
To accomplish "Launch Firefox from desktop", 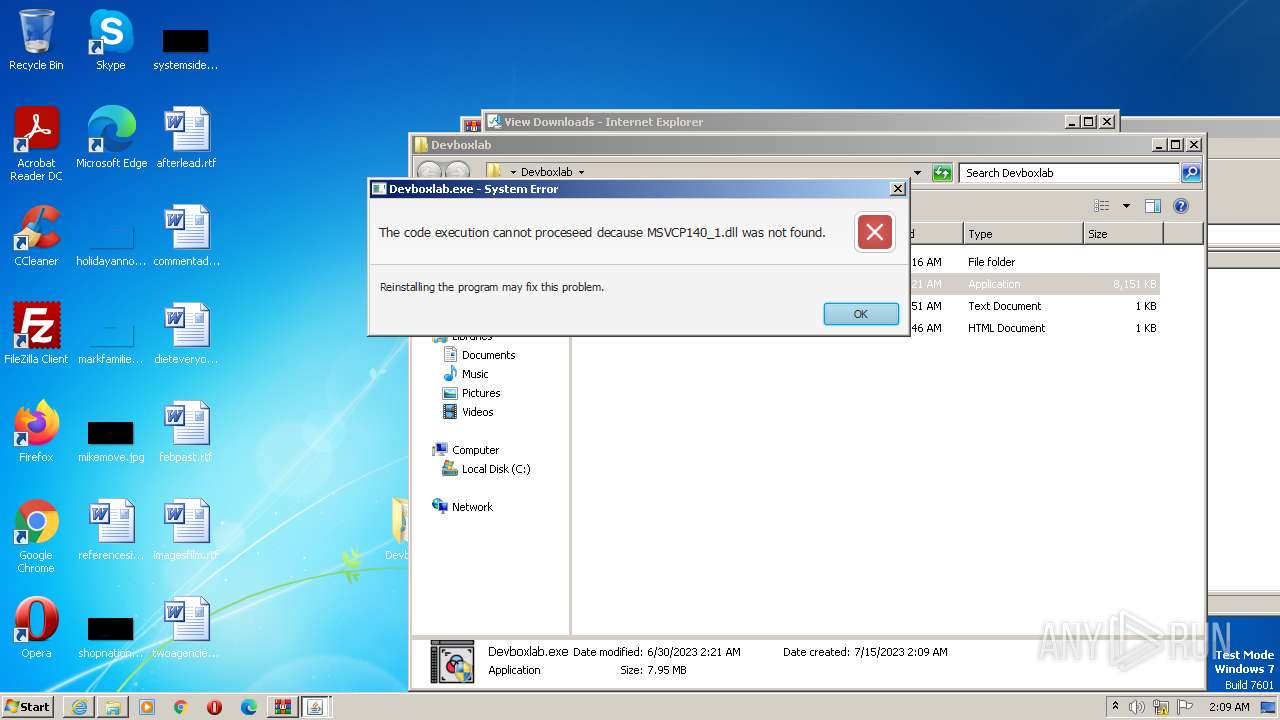I will pyautogui.click(x=36, y=432).
